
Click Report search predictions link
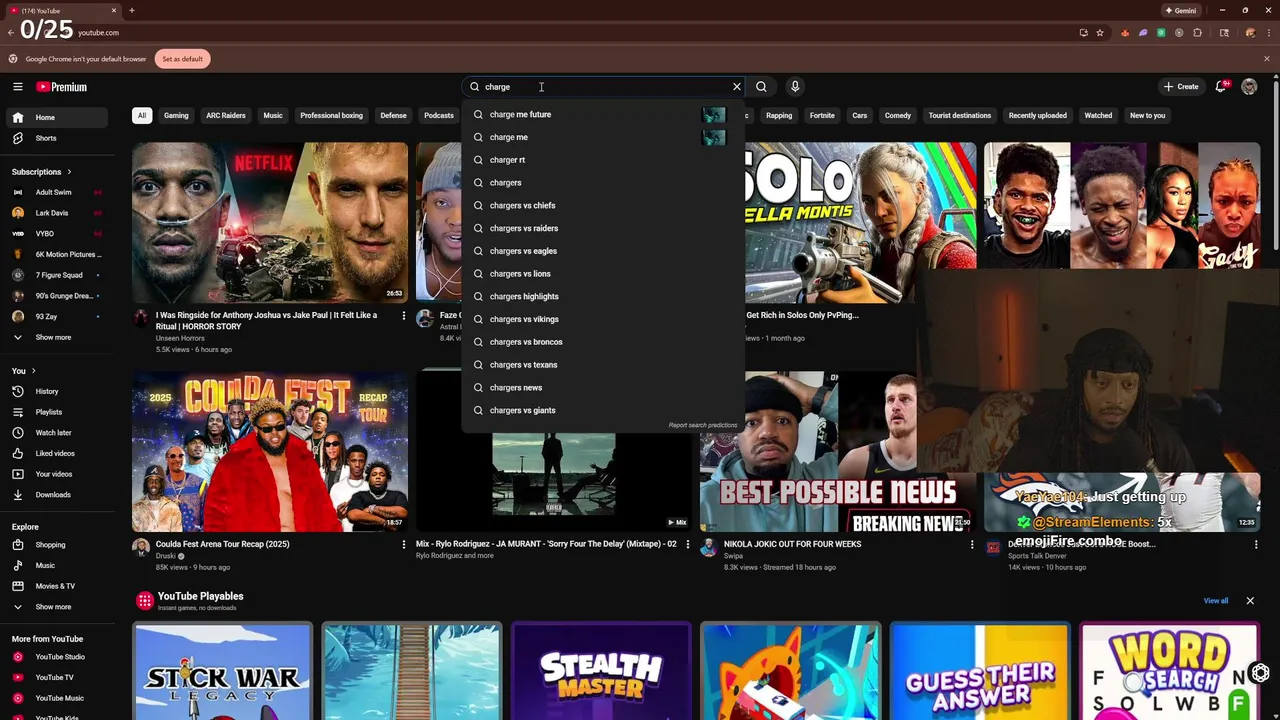pos(703,425)
